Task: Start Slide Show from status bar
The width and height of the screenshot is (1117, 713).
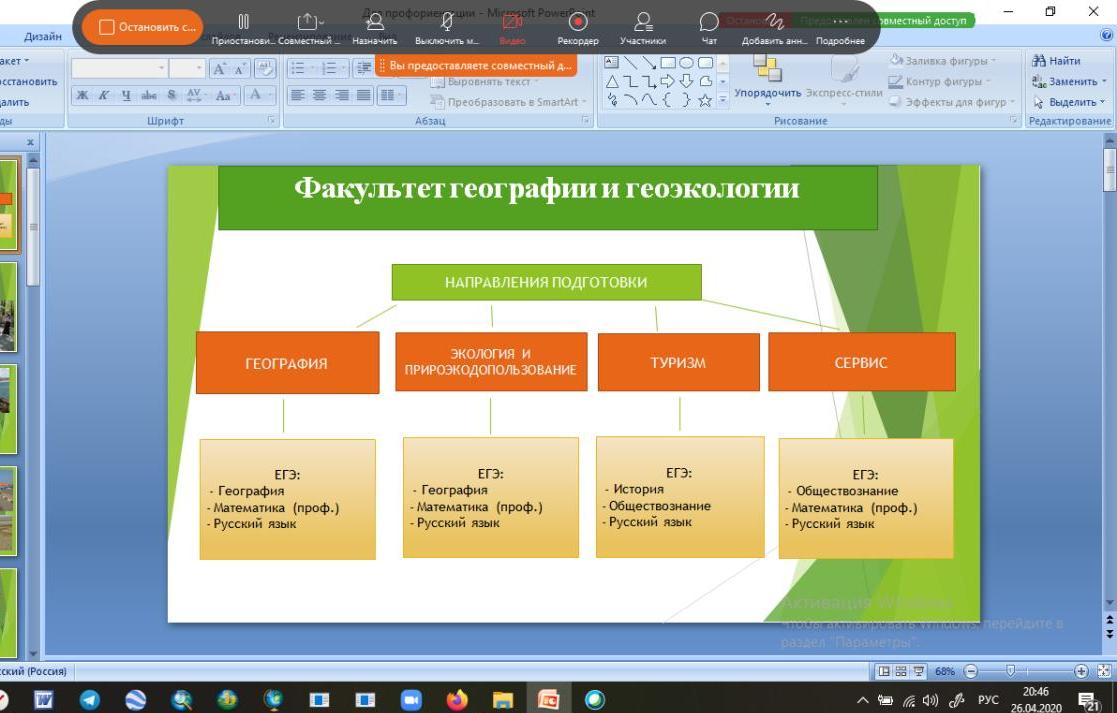Action: (x=919, y=671)
